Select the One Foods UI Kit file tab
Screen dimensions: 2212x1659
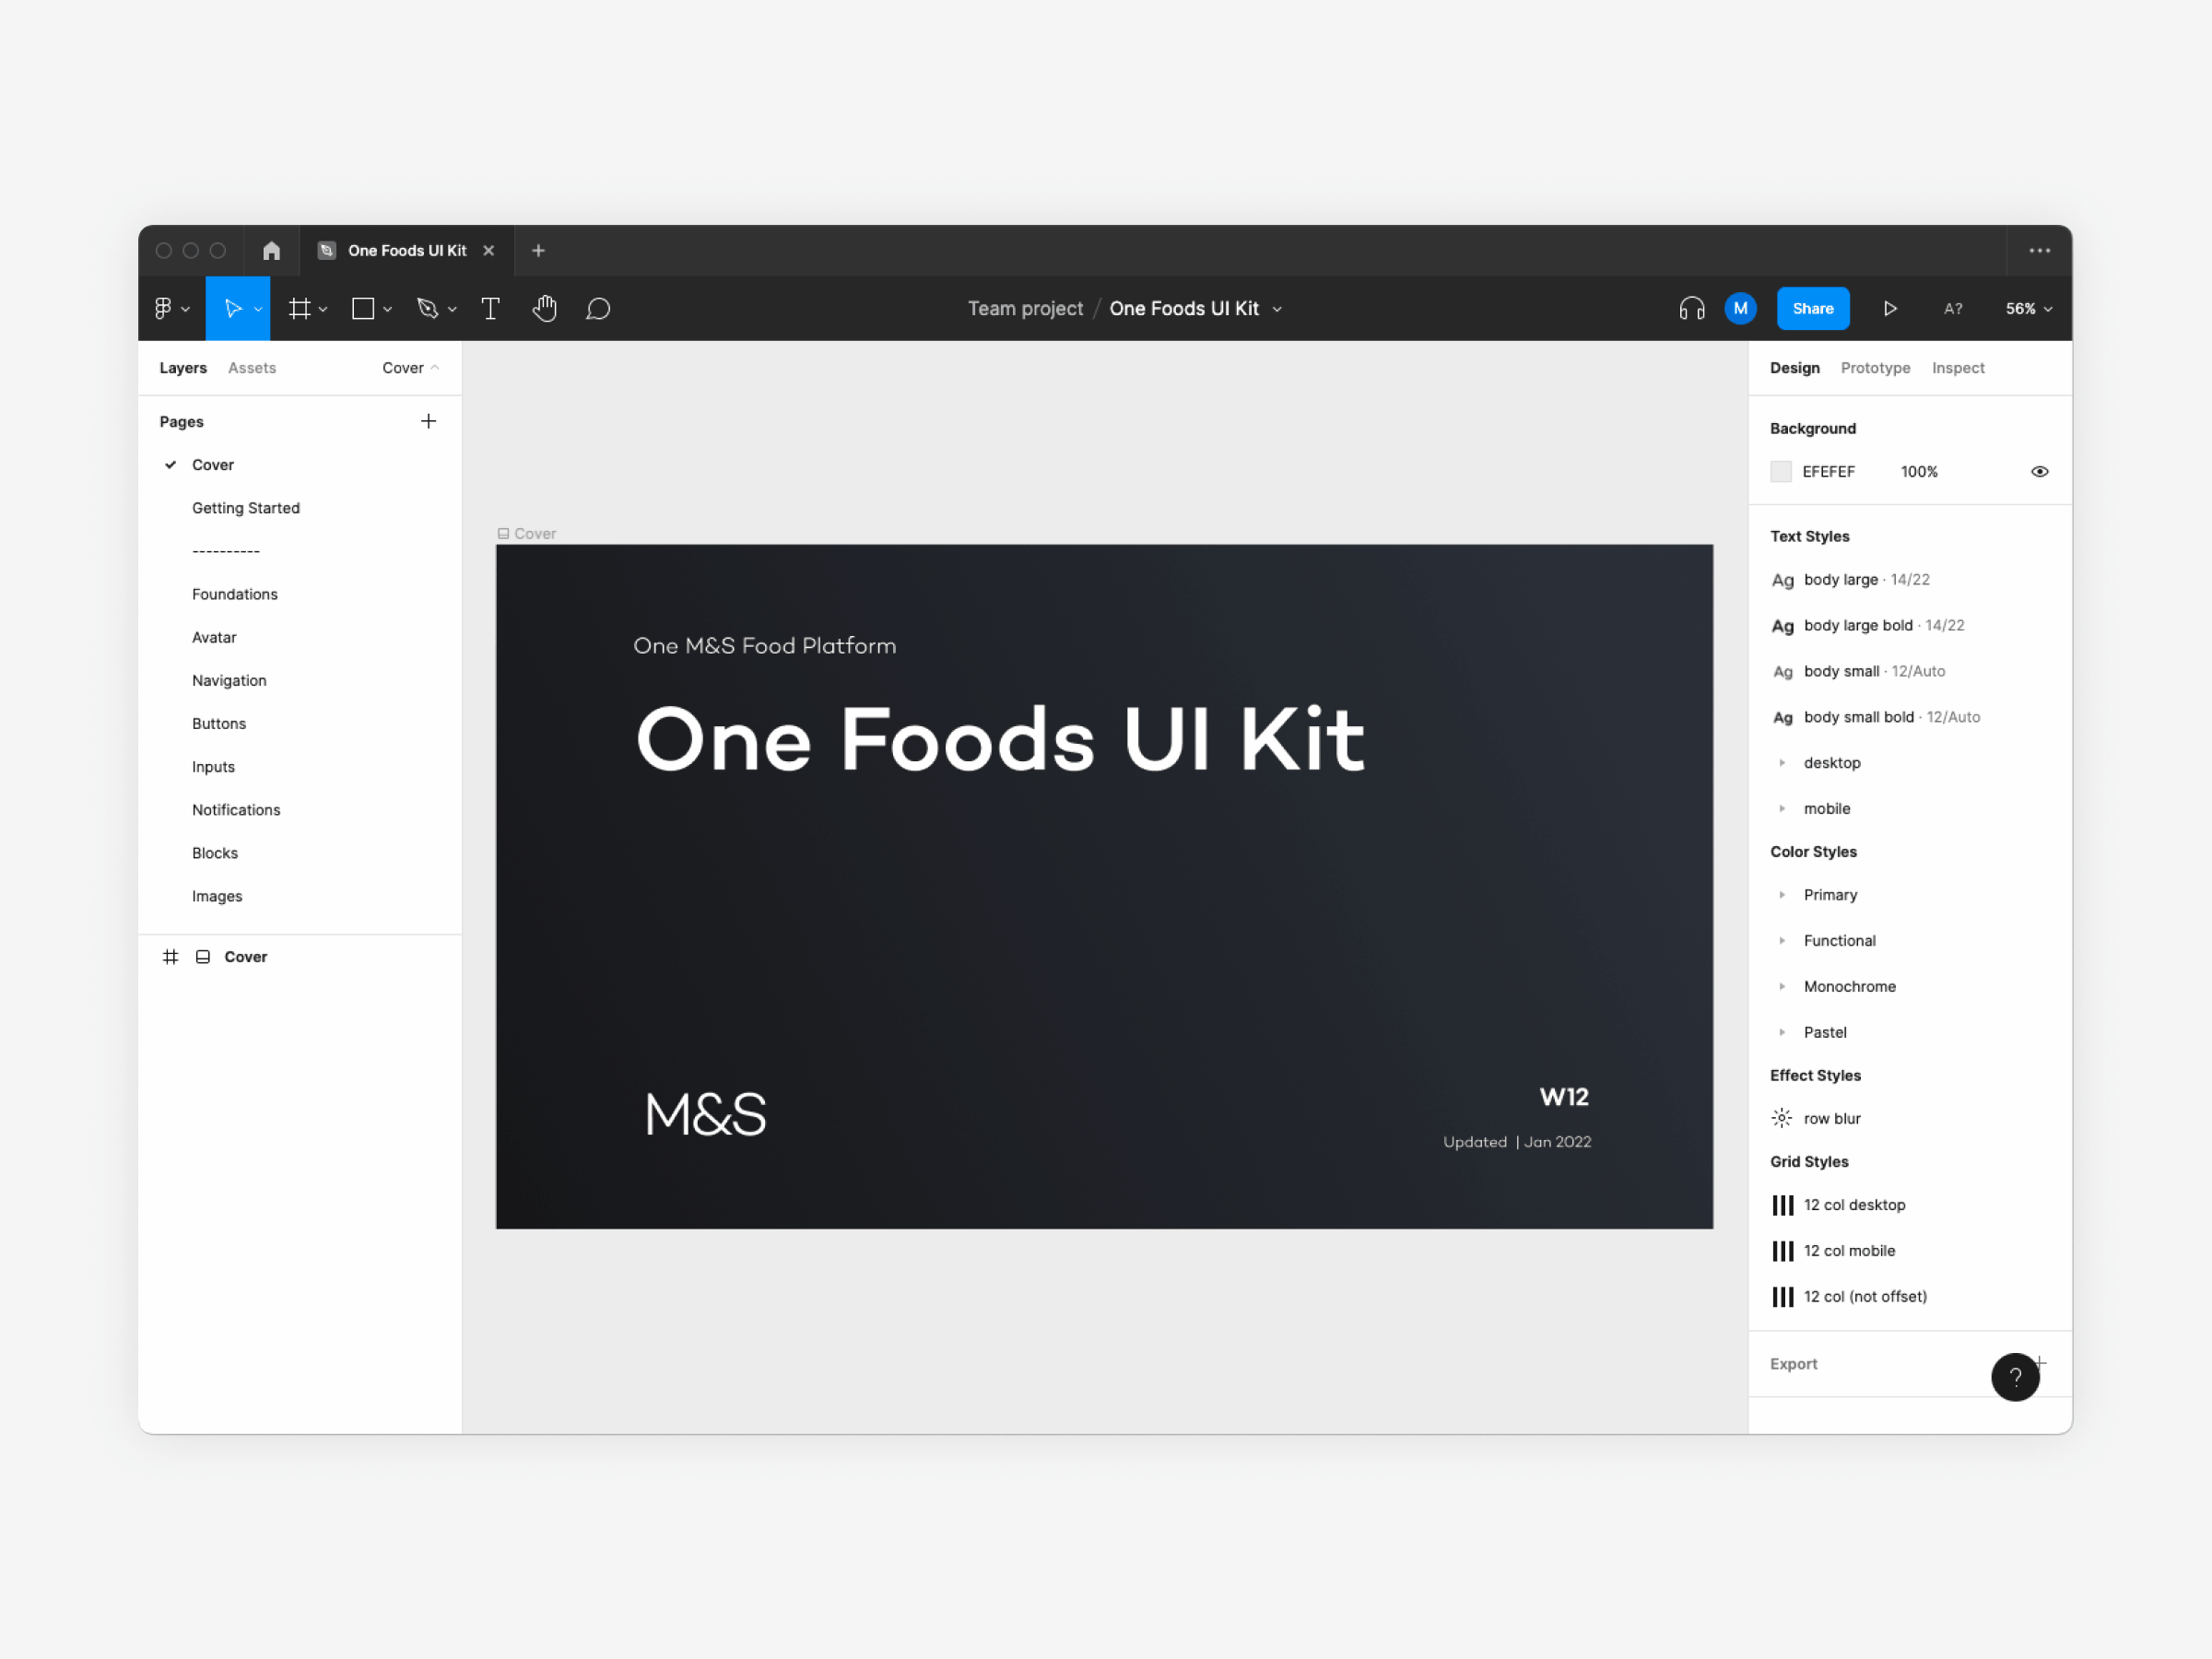407,250
